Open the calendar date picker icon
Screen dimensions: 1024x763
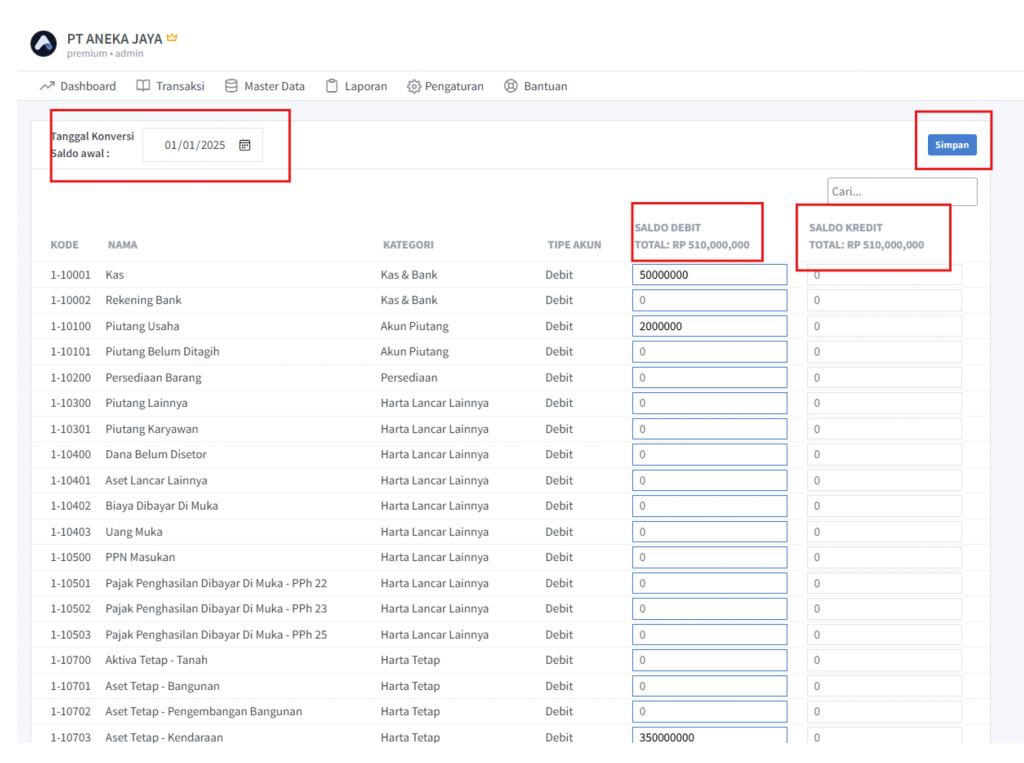245,145
